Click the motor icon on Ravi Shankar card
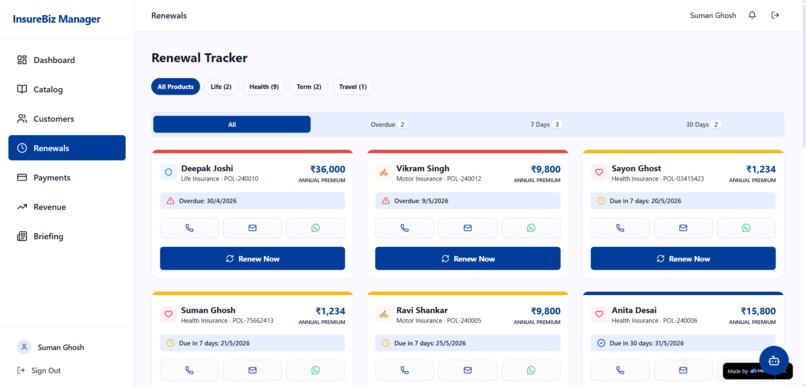 [x=383, y=315]
